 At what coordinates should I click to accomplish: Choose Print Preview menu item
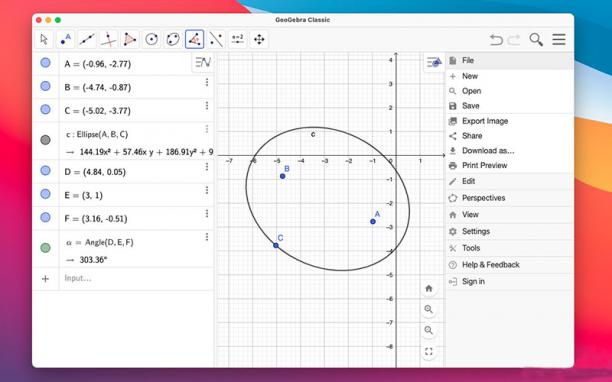coord(510,165)
